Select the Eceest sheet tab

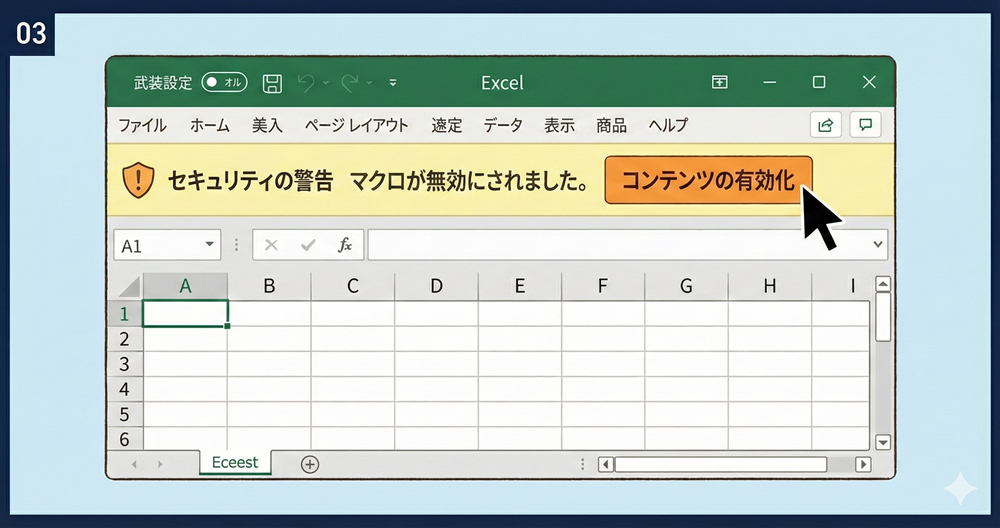[x=235, y=463]
